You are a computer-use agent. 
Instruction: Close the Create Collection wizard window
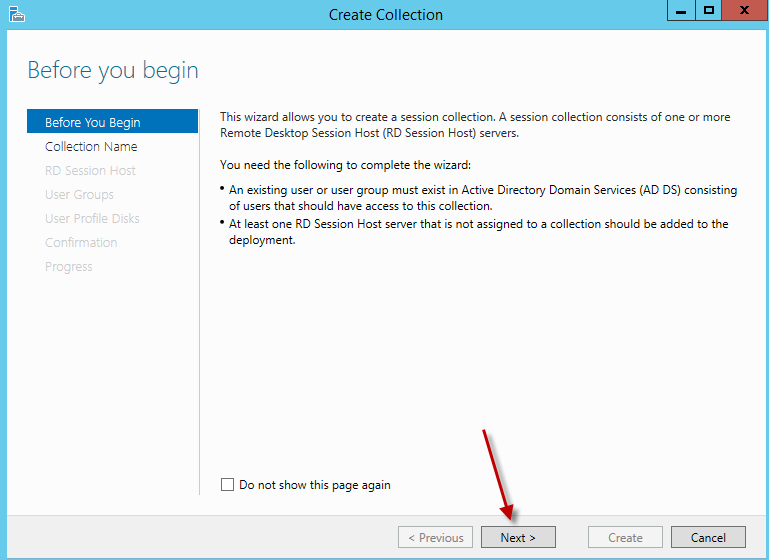[x=744, y=12]
